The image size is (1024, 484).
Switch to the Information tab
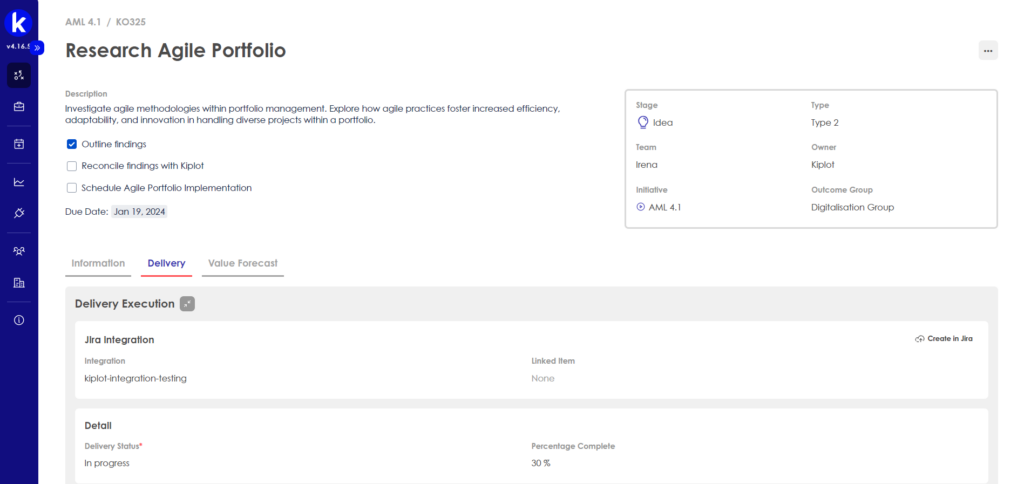coord(98,263)
